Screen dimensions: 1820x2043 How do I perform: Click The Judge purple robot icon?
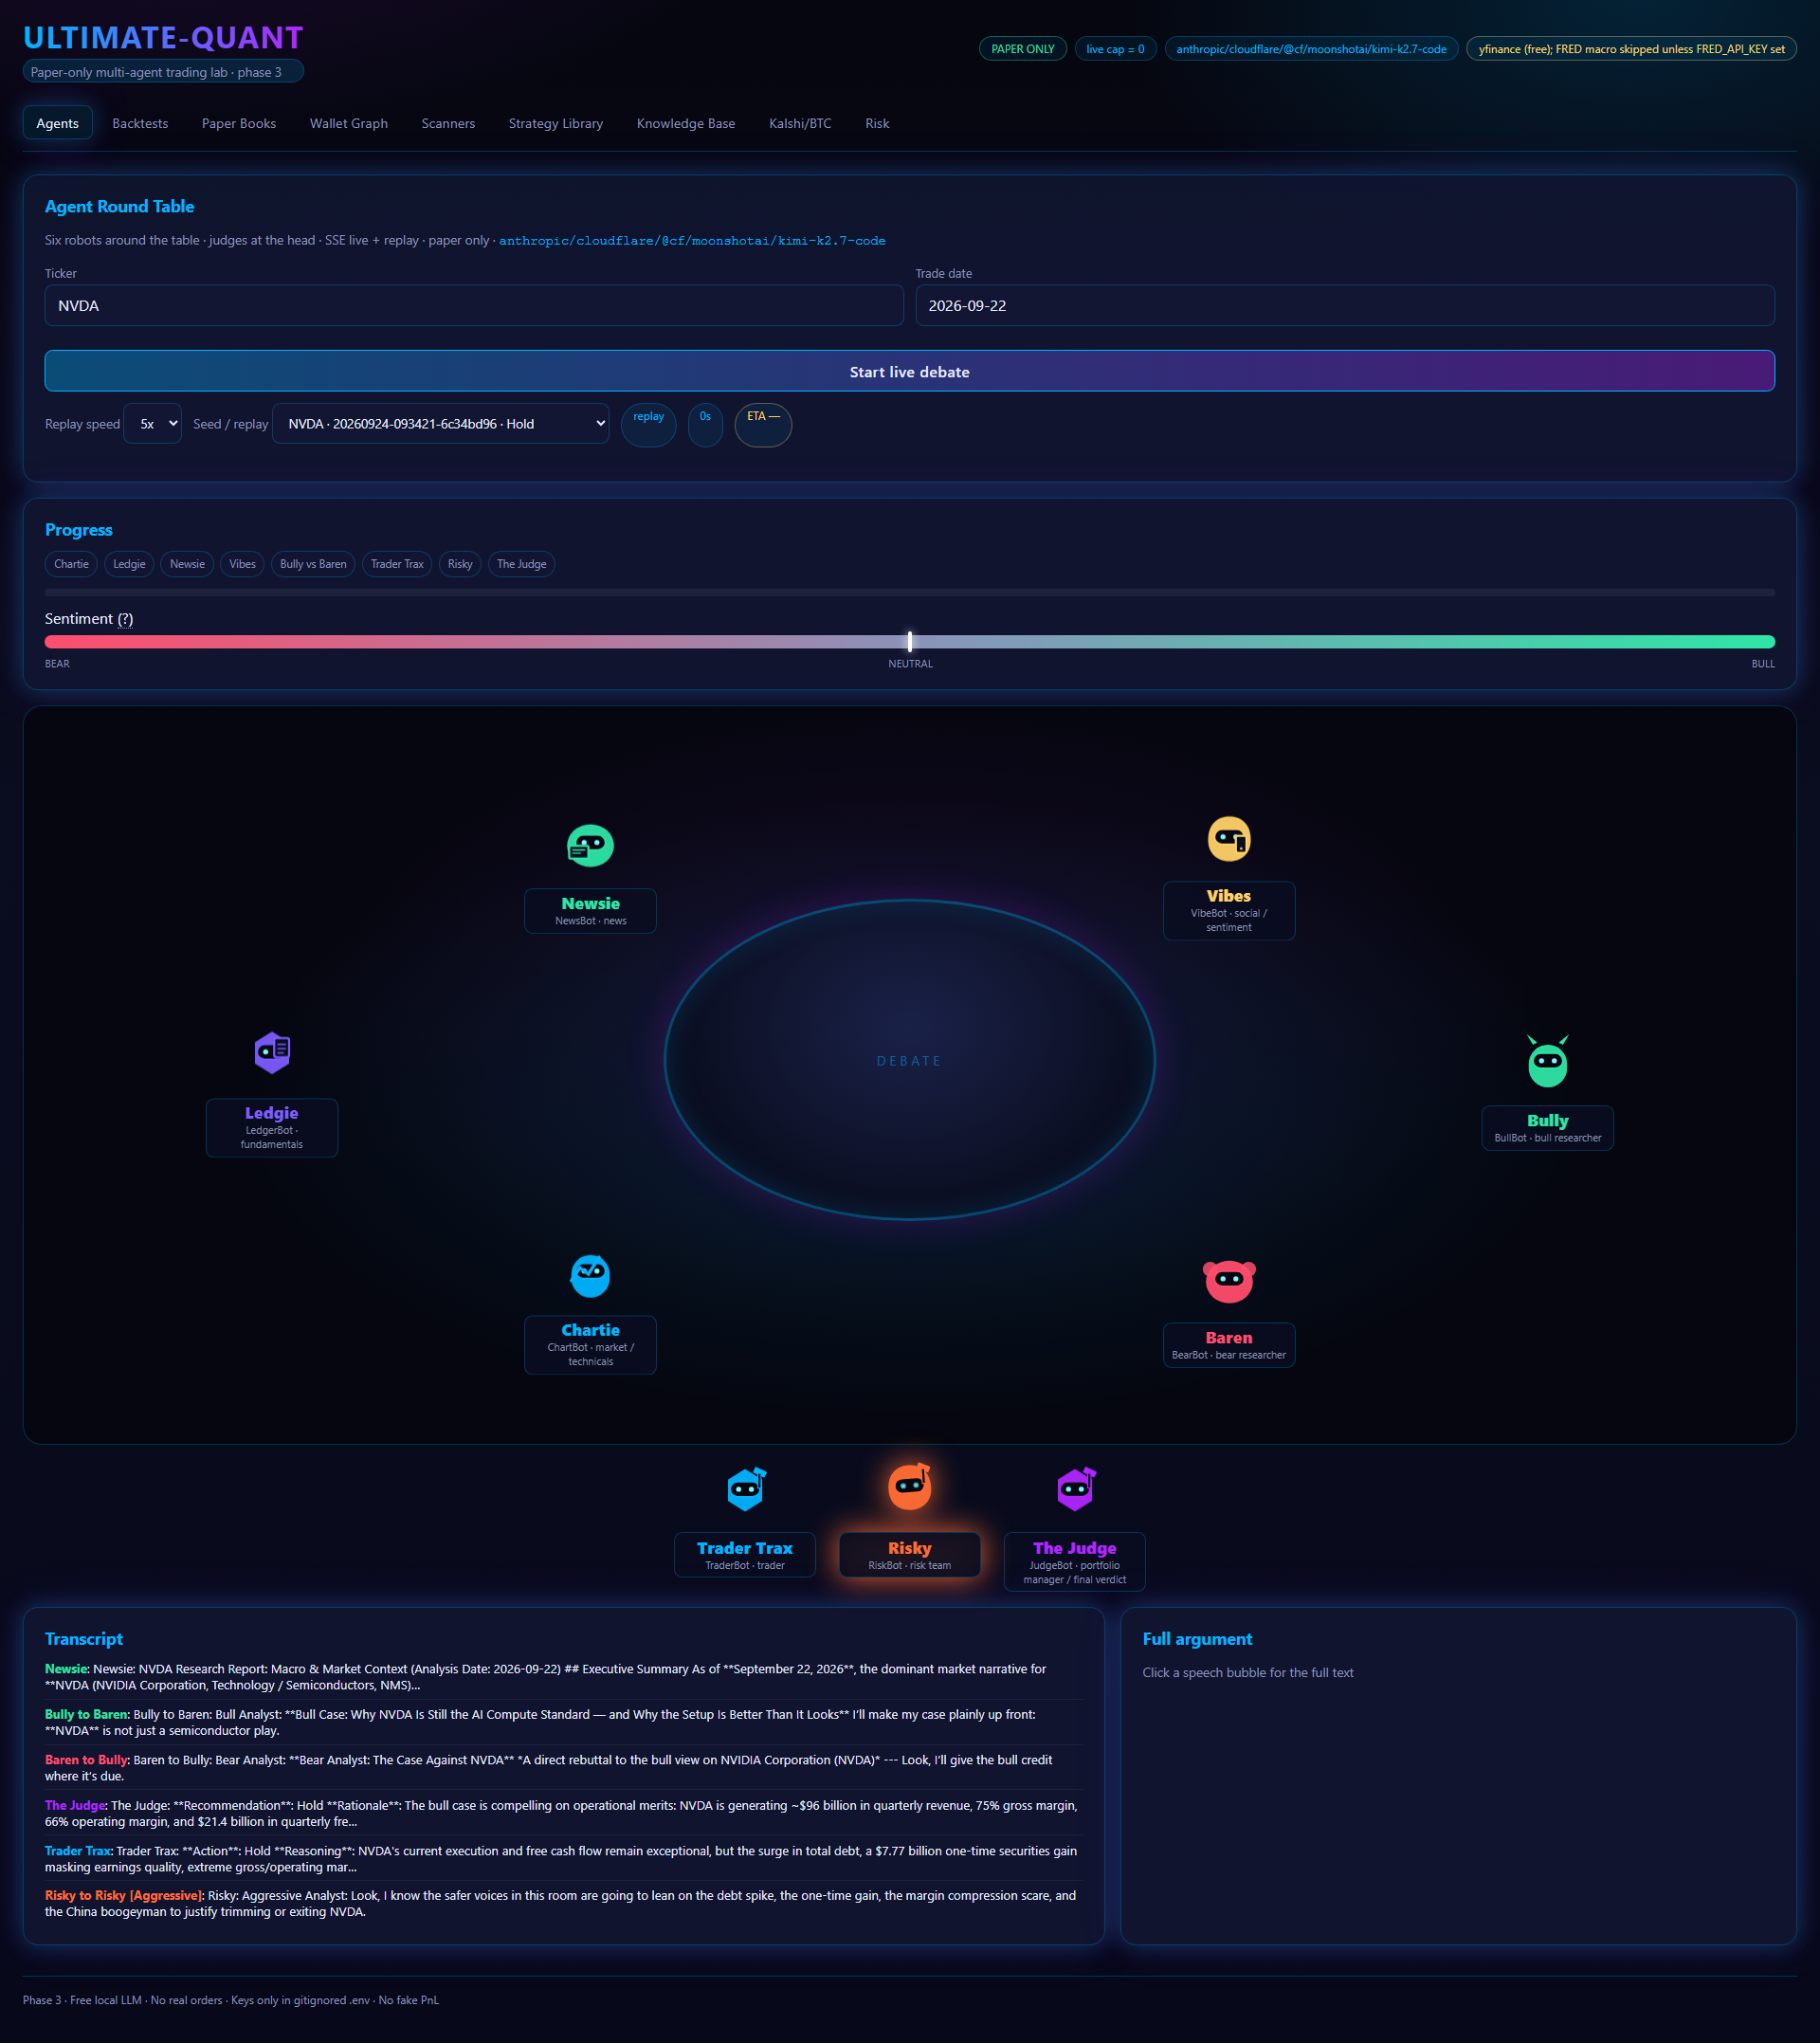tap(1075, 1489)
